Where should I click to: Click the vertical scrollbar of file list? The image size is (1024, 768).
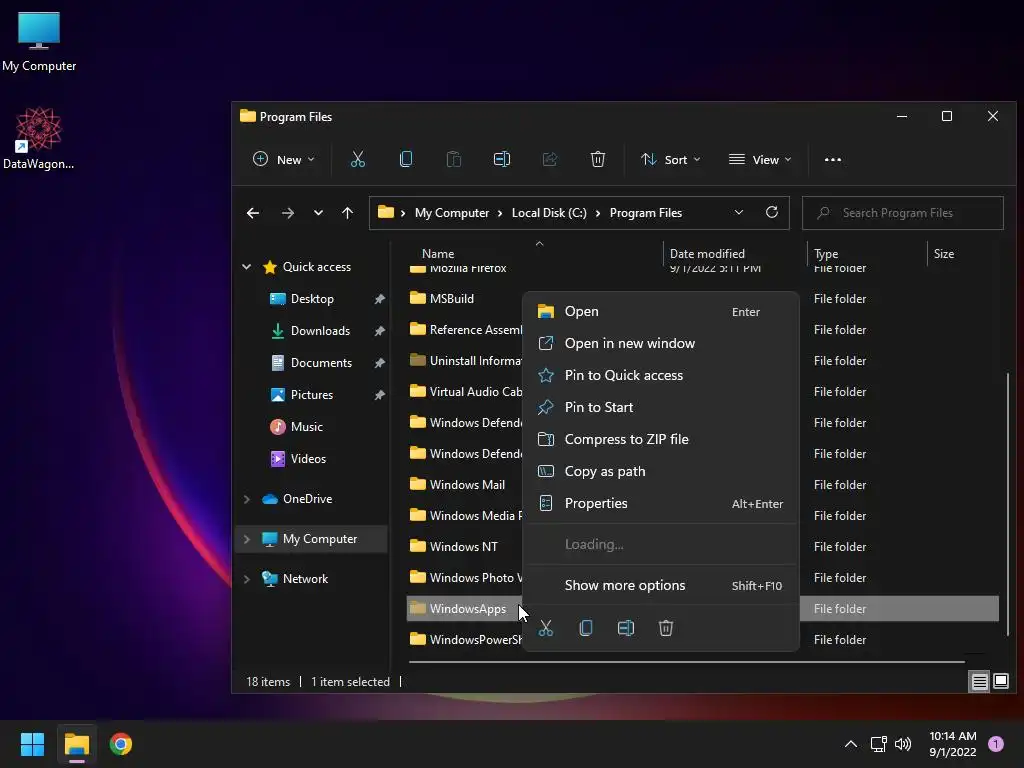pyautogui.click(x=1008, y=503)
